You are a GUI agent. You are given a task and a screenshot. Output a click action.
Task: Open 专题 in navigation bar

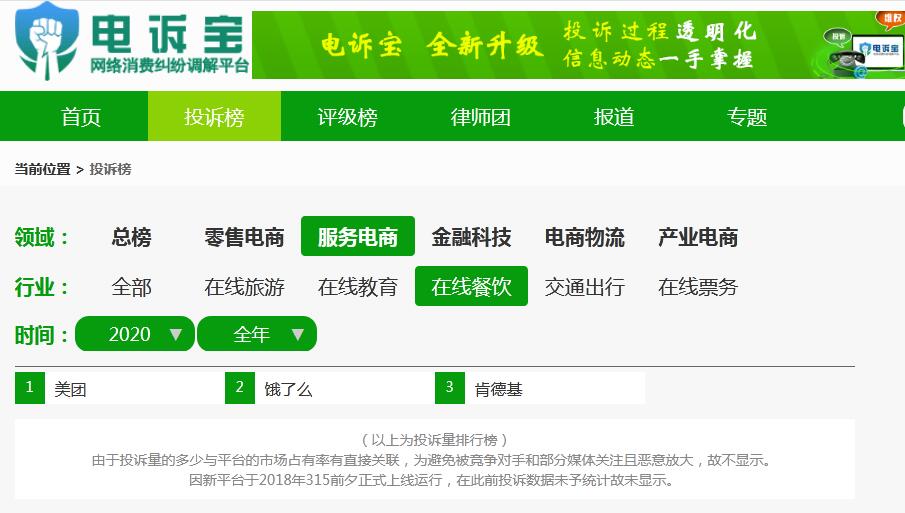point(747,117)
